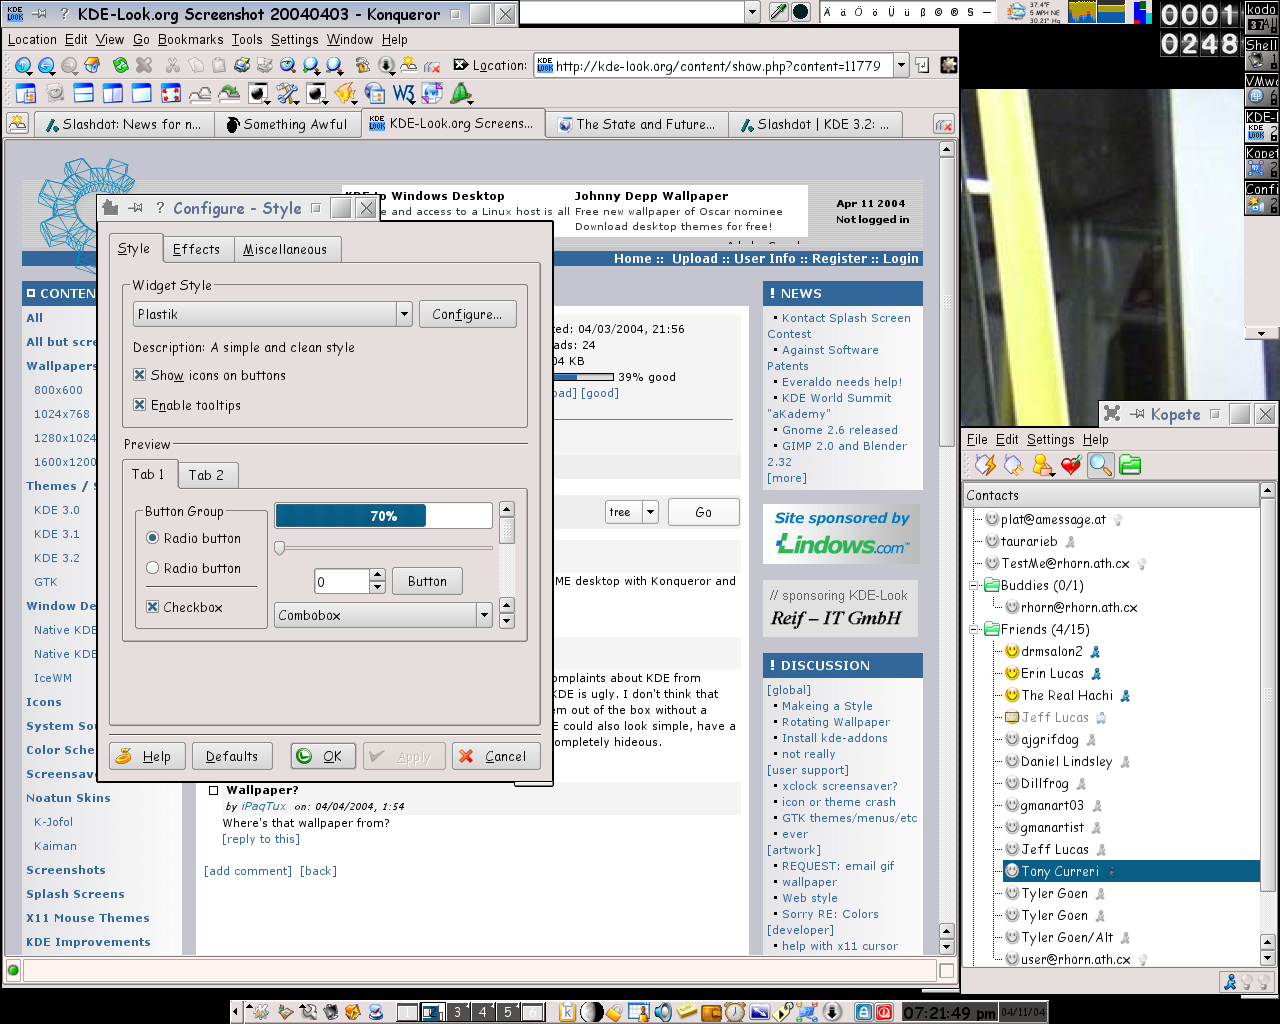Click the security padlock icon in Konqueror toolbar
This screenshot has width=1280, height=1024.
tap(362, 65)
